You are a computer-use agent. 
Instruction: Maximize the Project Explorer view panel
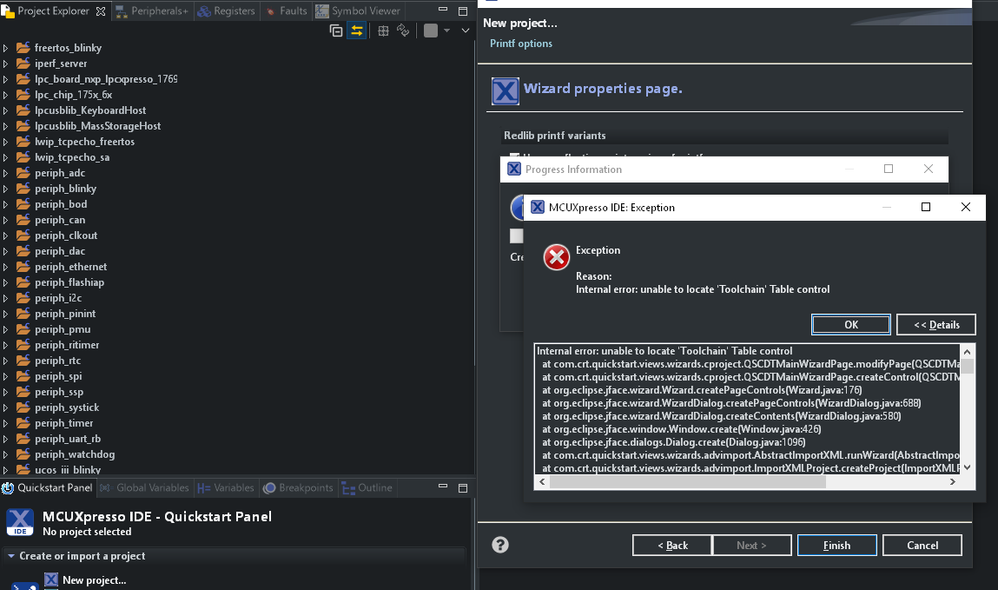click(463, 11)
